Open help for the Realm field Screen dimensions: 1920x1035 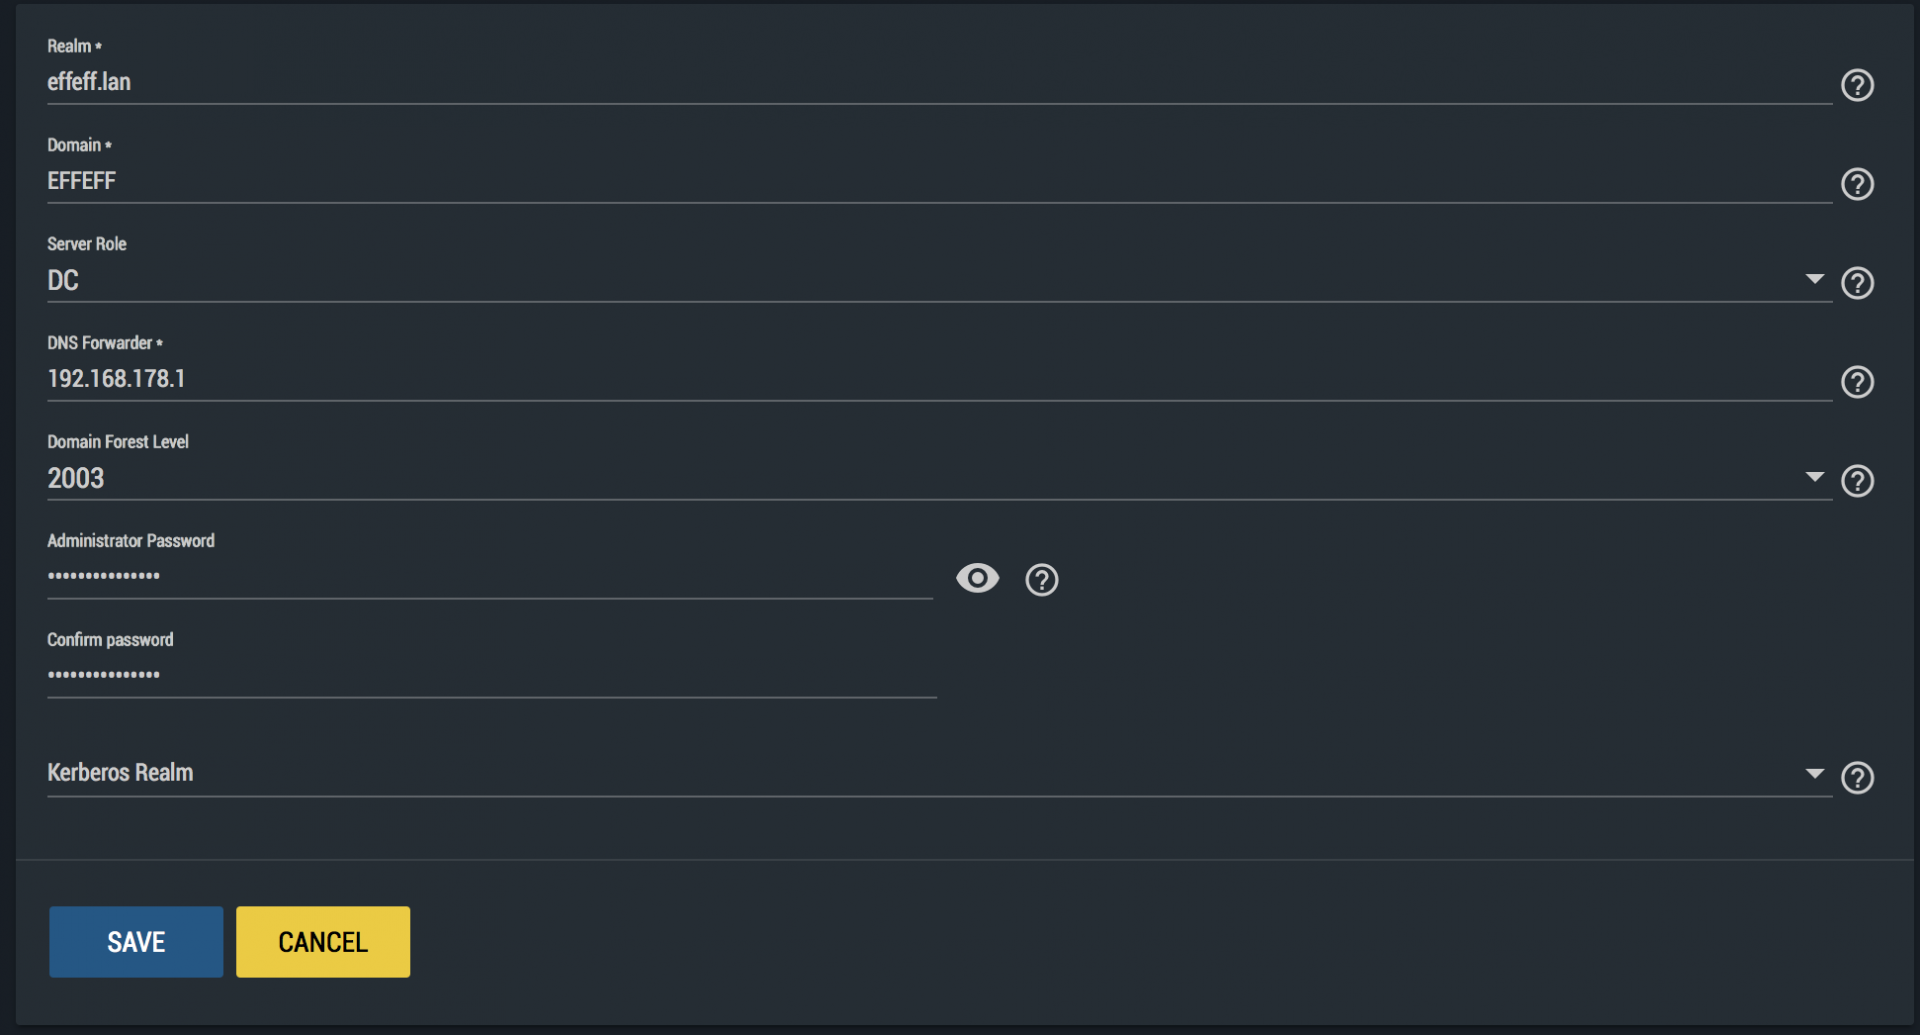coord(1857,85)
